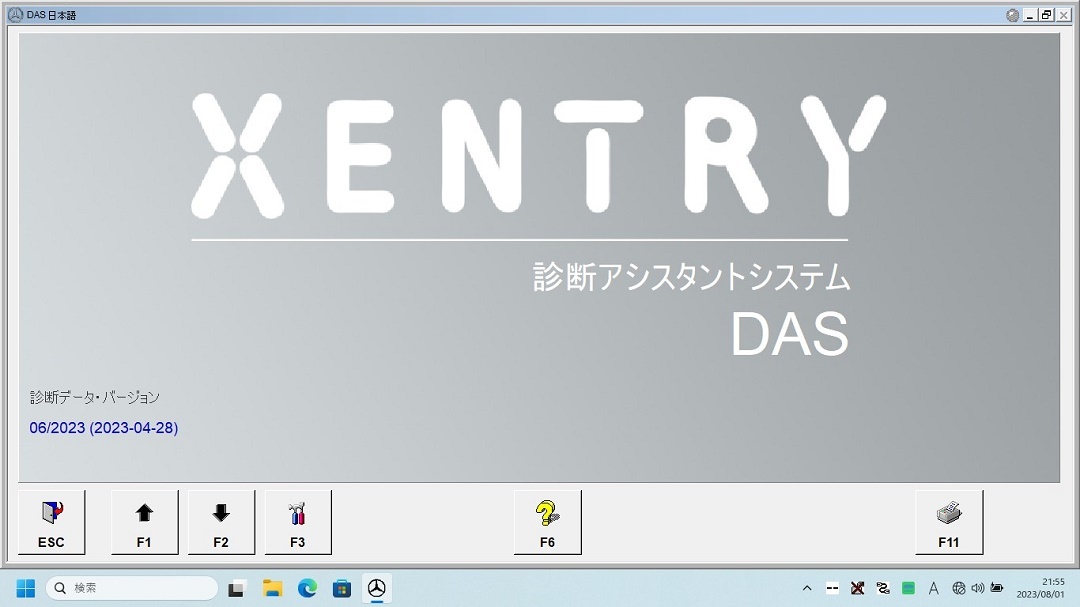Image resolution: width=1080 pixels, height=607 pixels.
Task: Toggle the IME input mode 'A' indicator
Action: pos(933,588)
